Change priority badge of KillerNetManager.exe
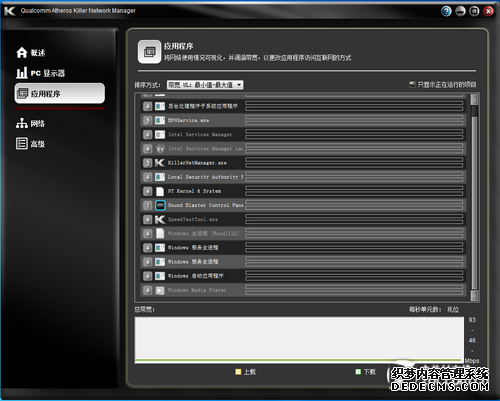 click(x=147, y=163)
